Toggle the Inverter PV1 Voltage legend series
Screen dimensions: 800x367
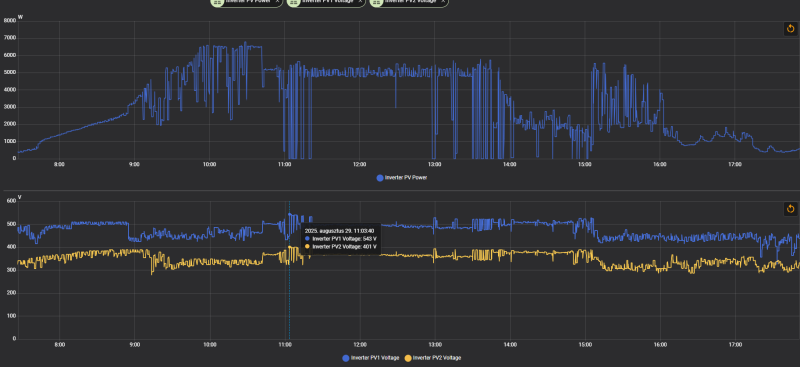point(371,358)
